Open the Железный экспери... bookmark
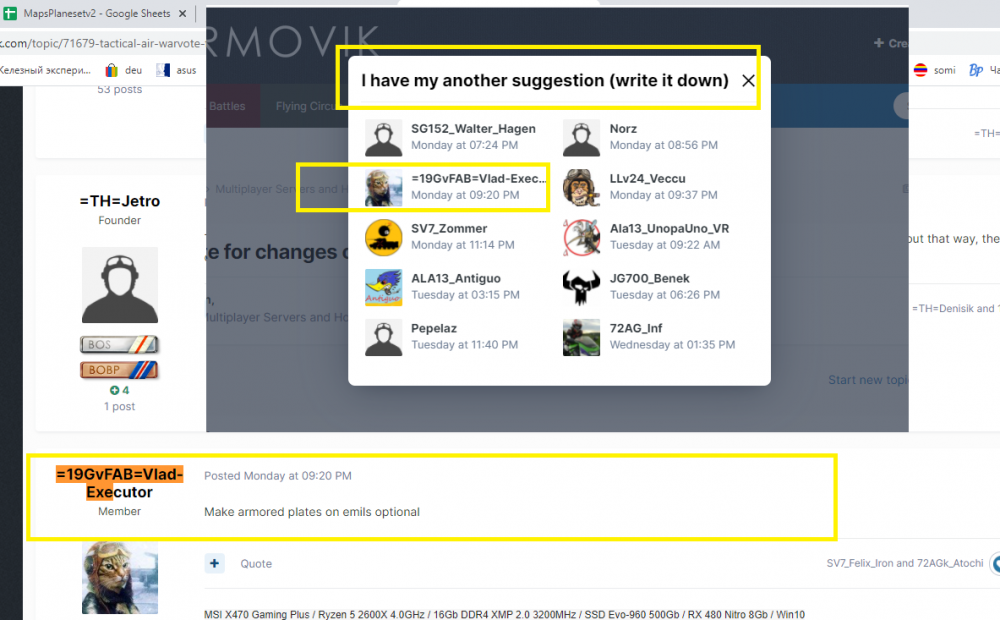Screen dimensions: 1000x620 click(x=45, y=70)
